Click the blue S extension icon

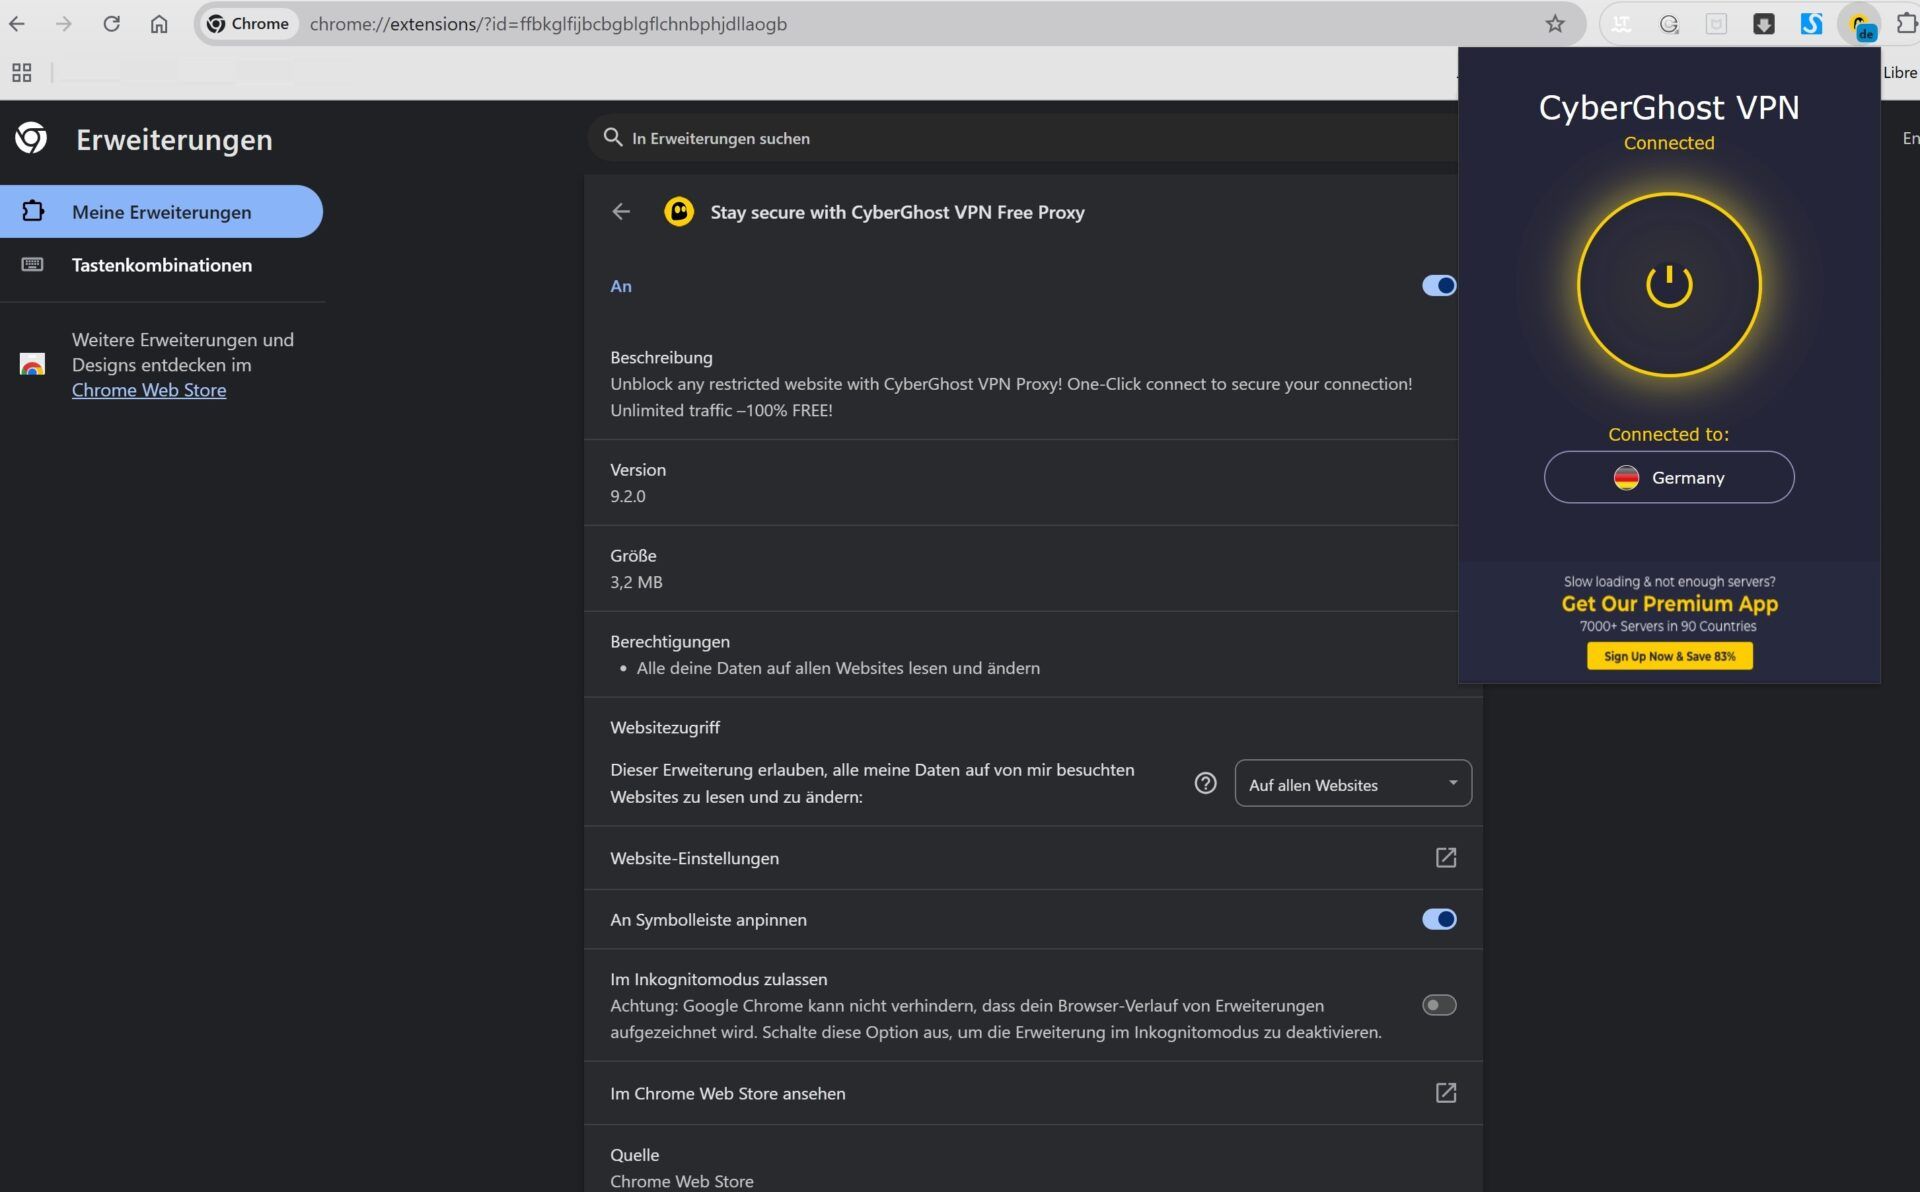(1811, 24)
